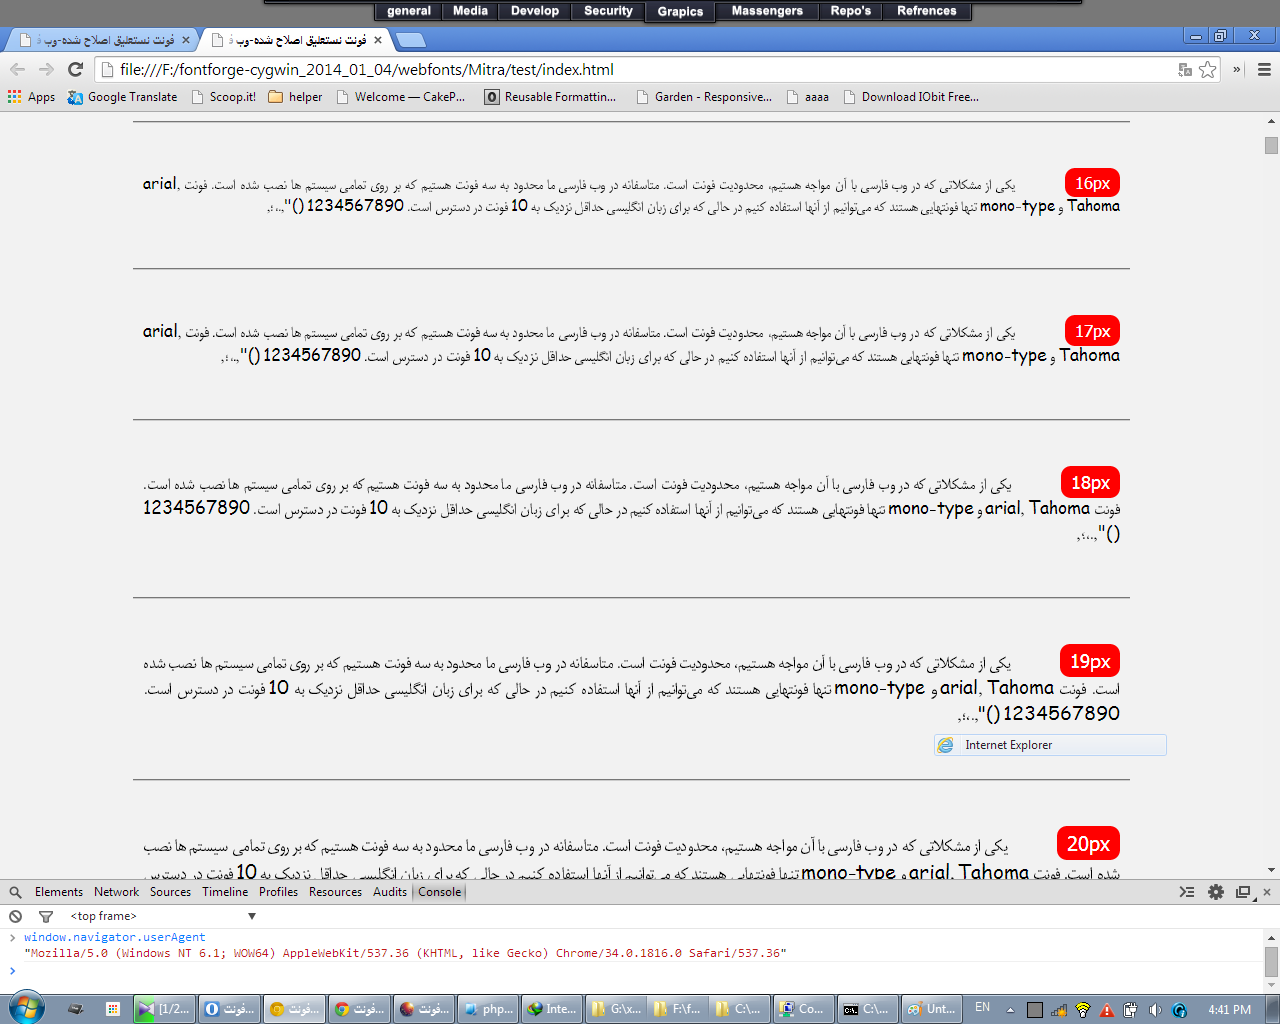
Task: Switch to the Network tab in DevTools
Action: coord(116,892)
